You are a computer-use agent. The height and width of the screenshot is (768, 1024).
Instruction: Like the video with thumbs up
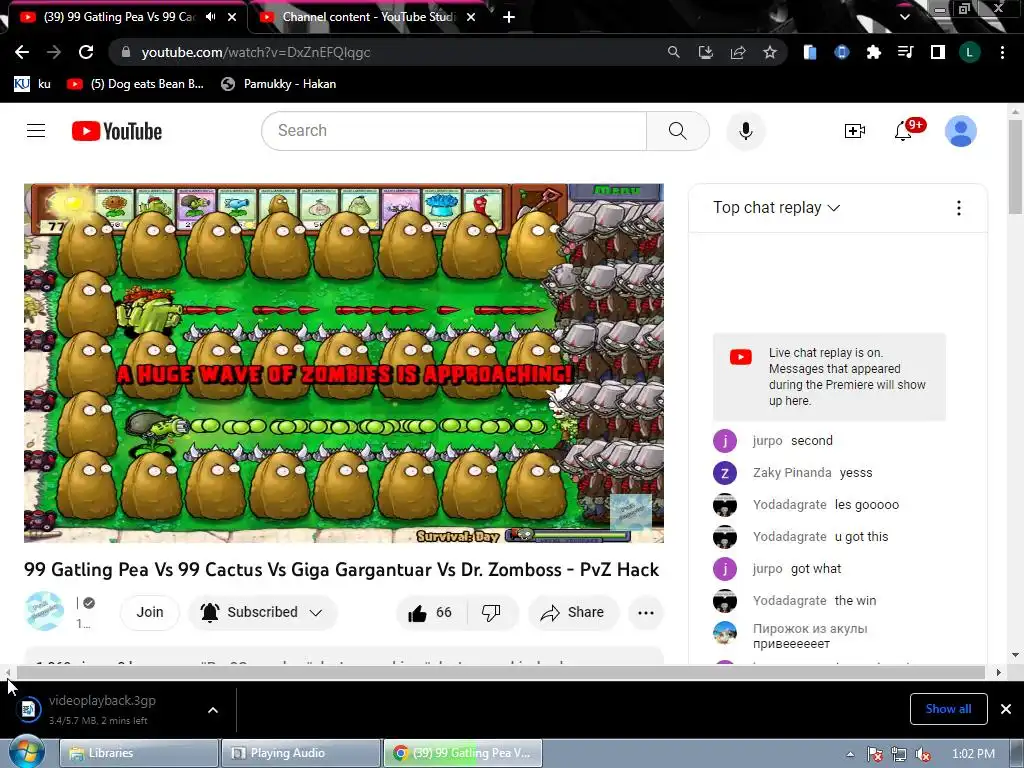point(430,613)
